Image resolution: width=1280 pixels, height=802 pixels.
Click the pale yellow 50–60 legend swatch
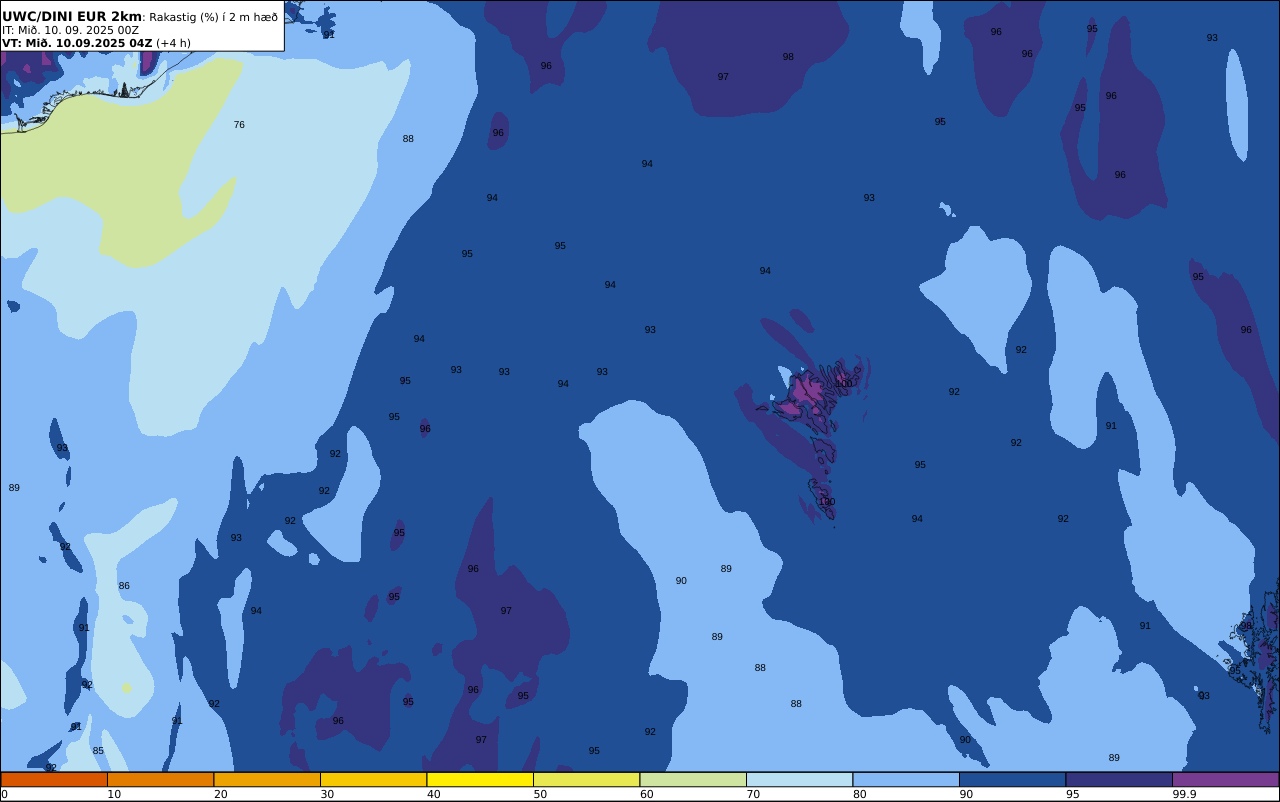(586, 779)
